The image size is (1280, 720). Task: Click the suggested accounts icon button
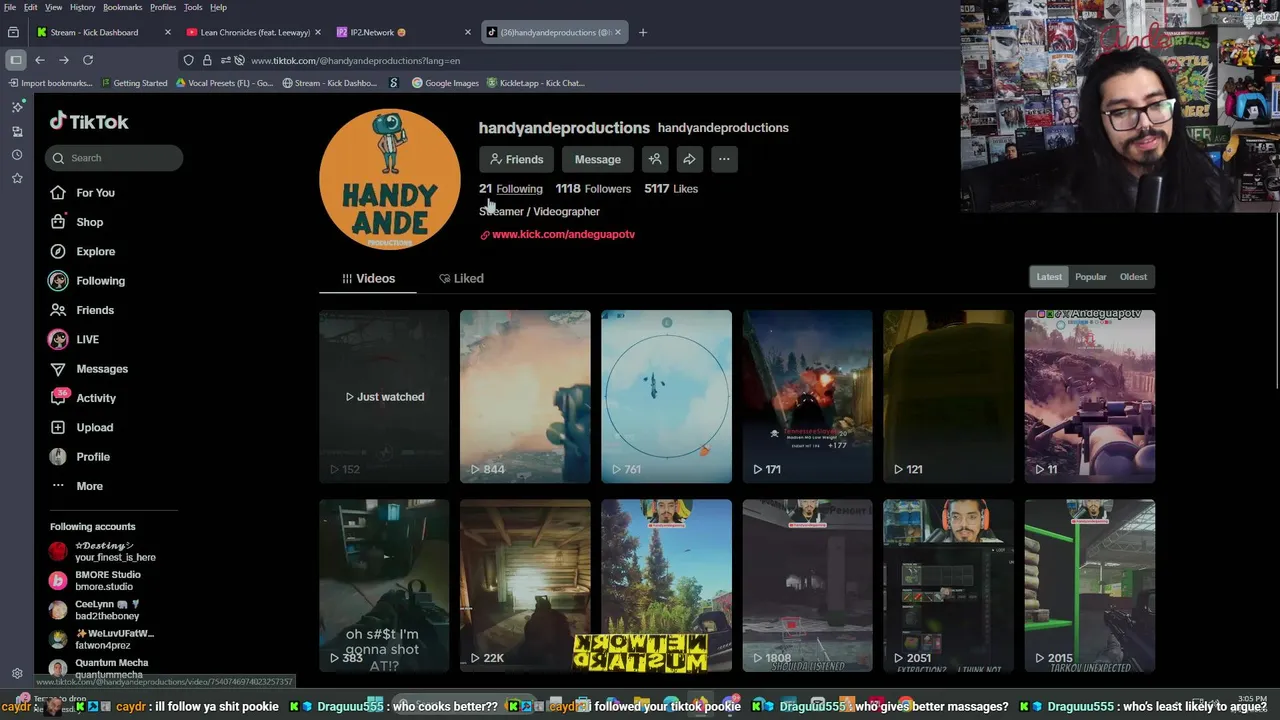pos(655,159)
